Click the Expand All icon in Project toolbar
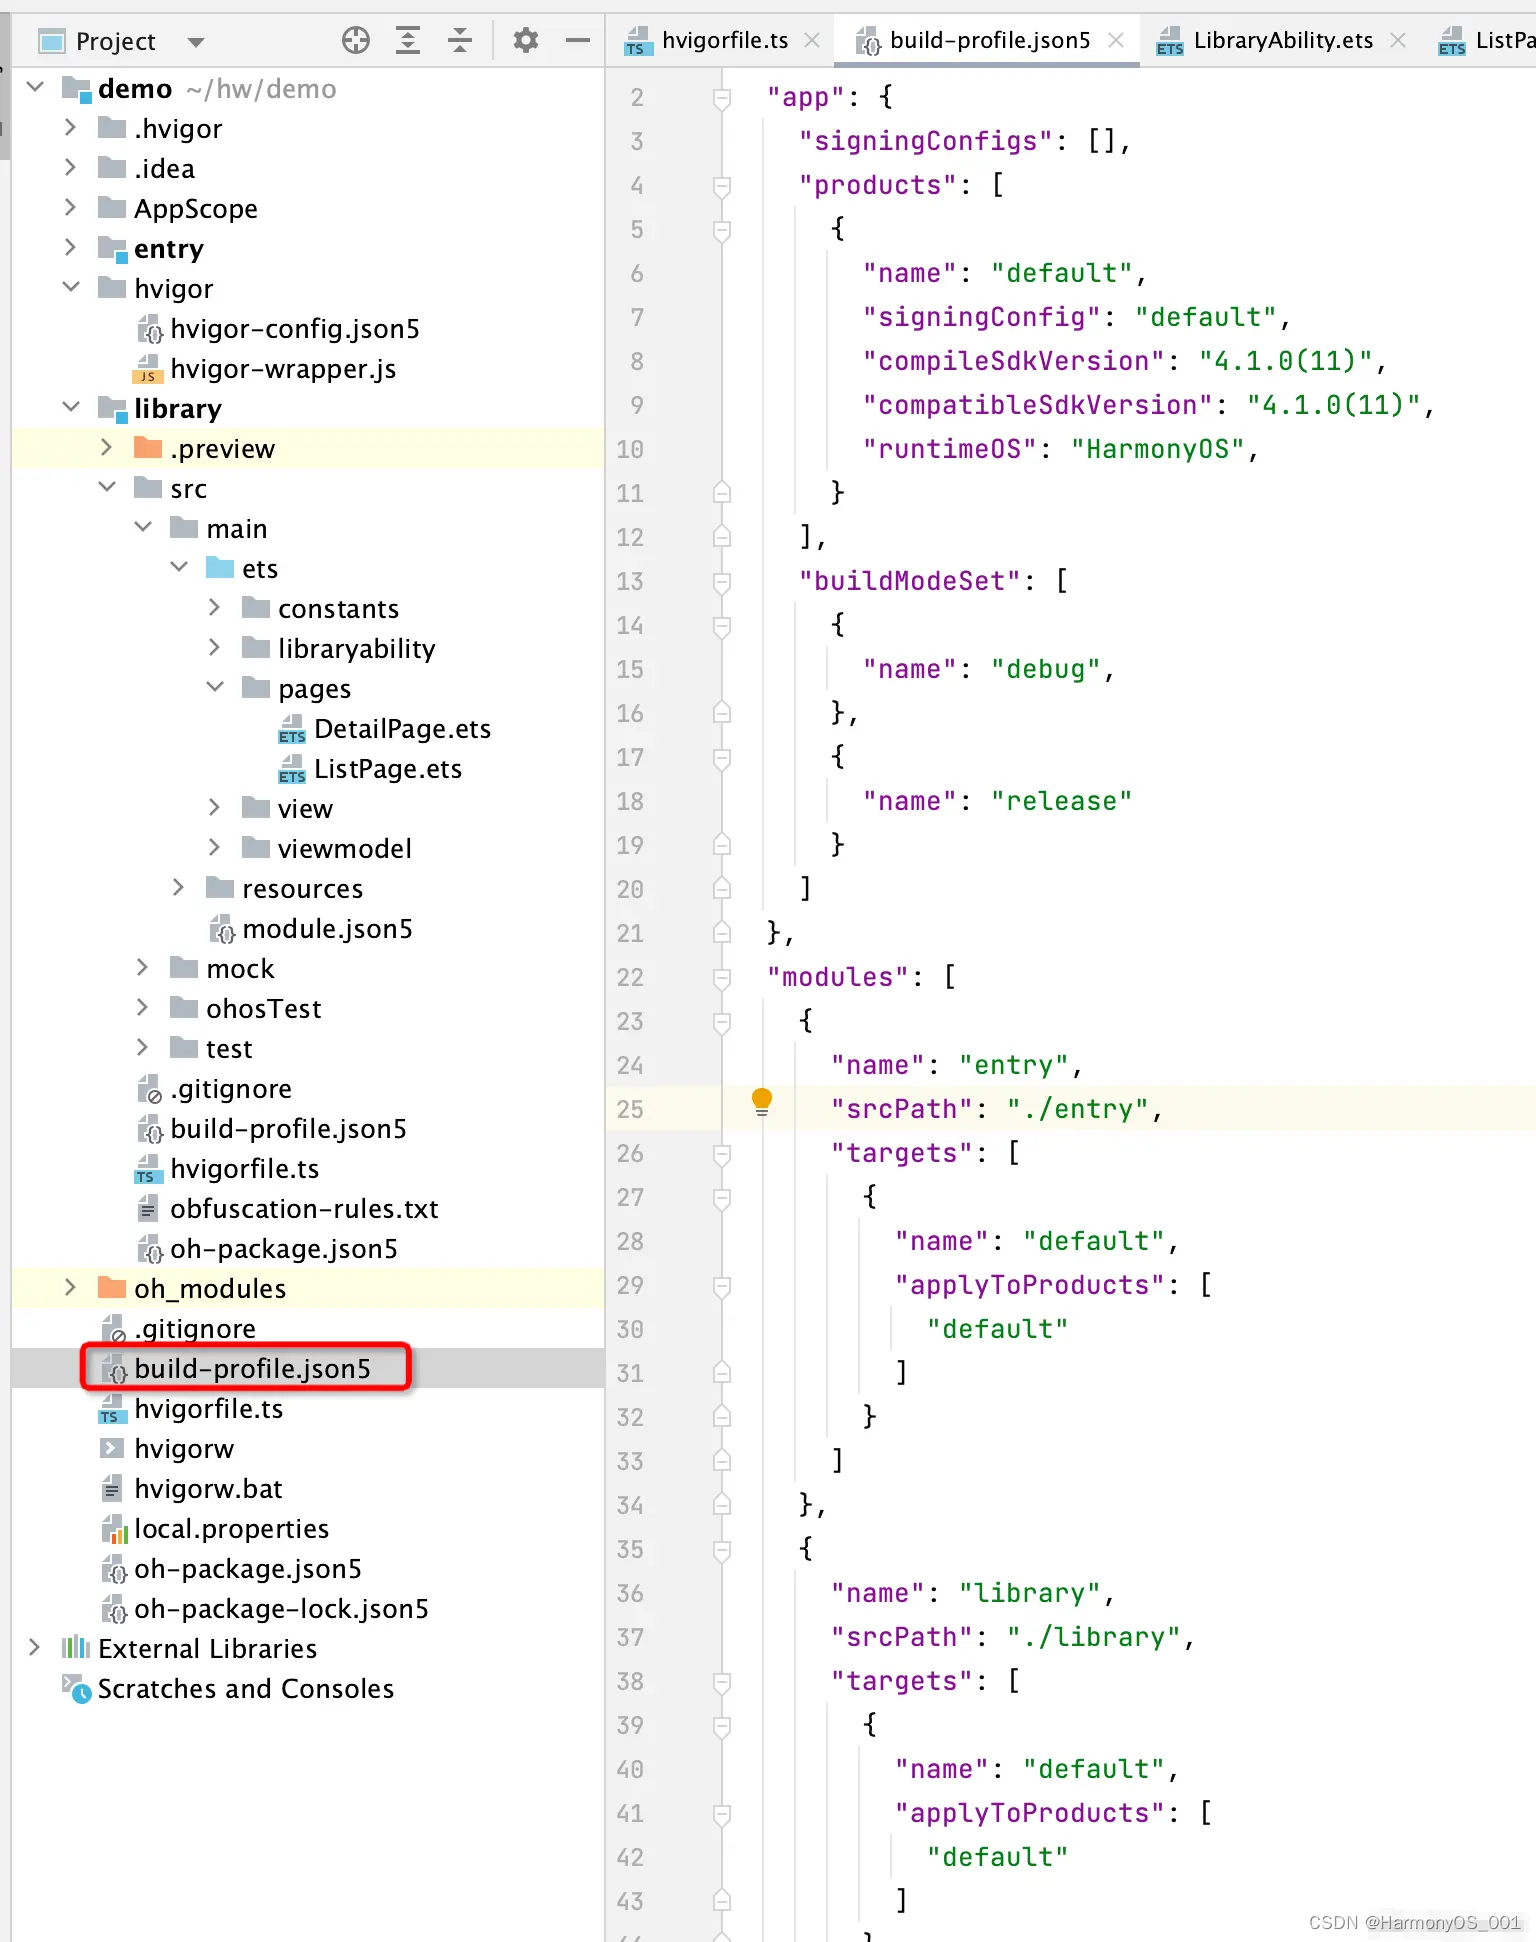Image resolution: width=1536 pixels, height=1942 pixels. click(408, 40)
